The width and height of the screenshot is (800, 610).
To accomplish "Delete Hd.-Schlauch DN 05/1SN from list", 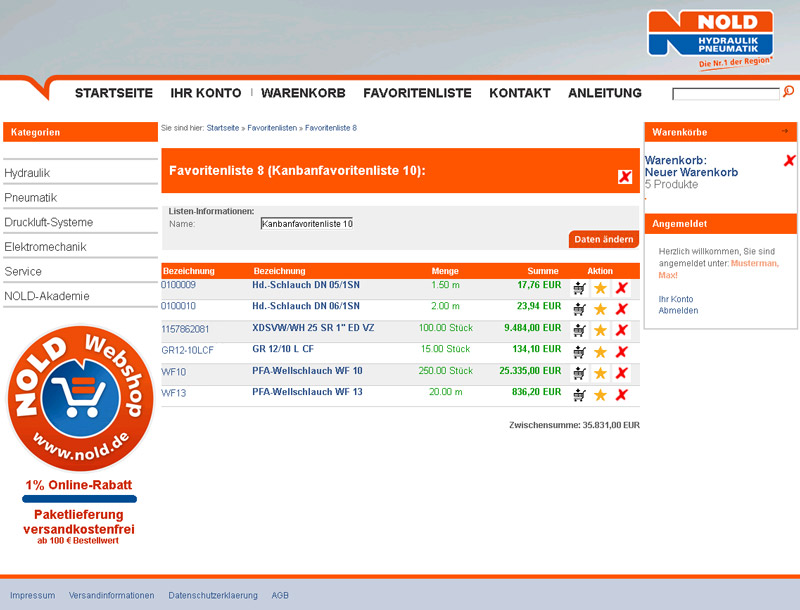I will (x=621, y=288).
